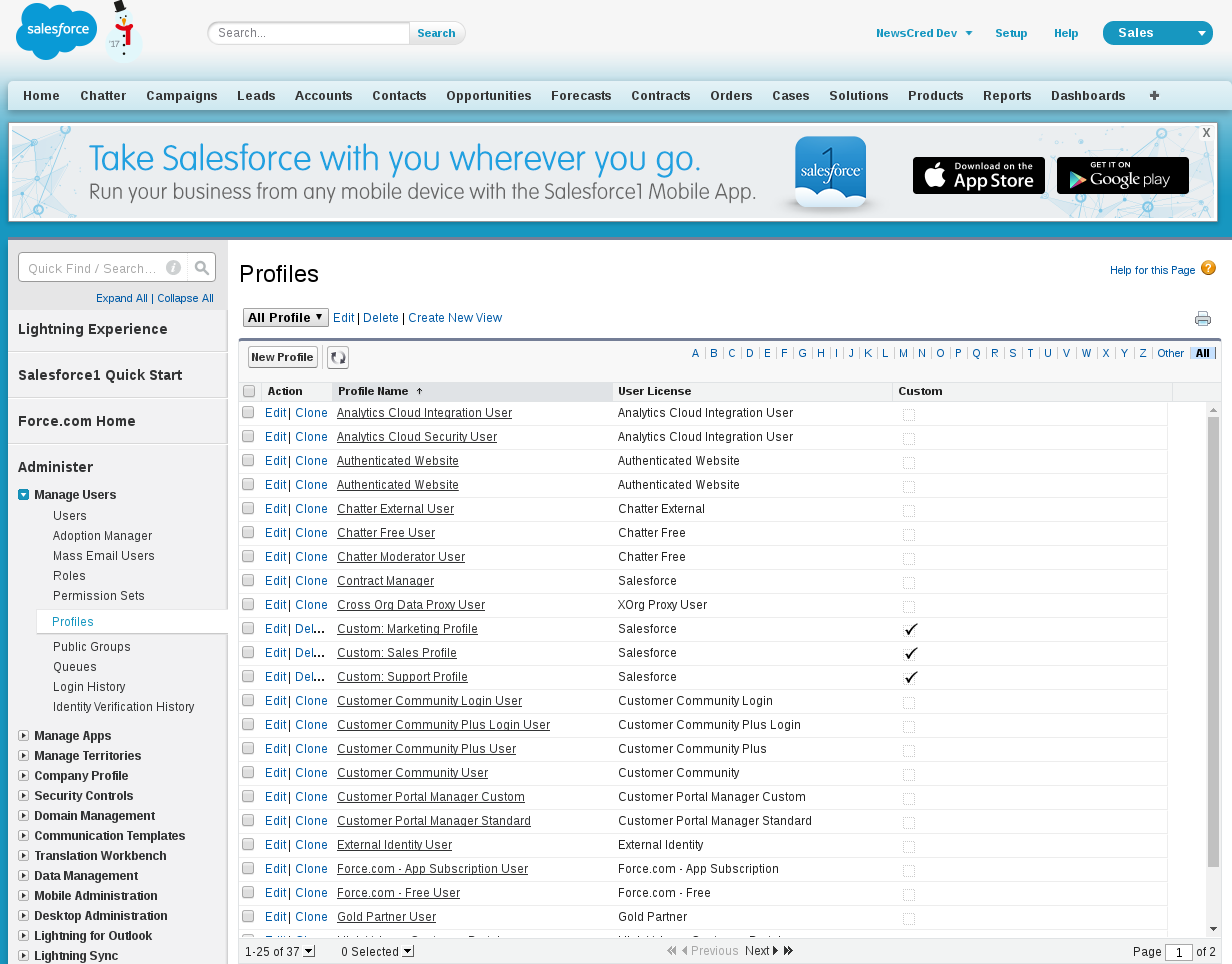
Task: Open the Accounts tab
Action: click(x=323, y=96)
